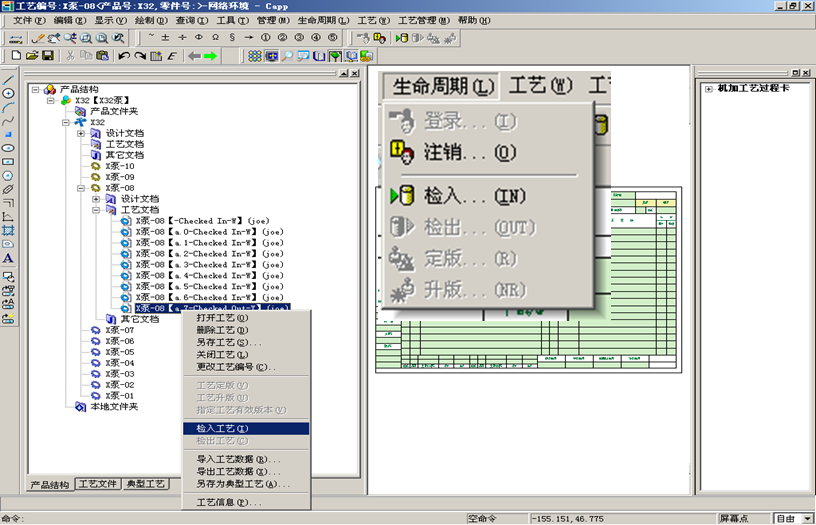Switch to the 典型工艺 tab

(x=146, y=485)
